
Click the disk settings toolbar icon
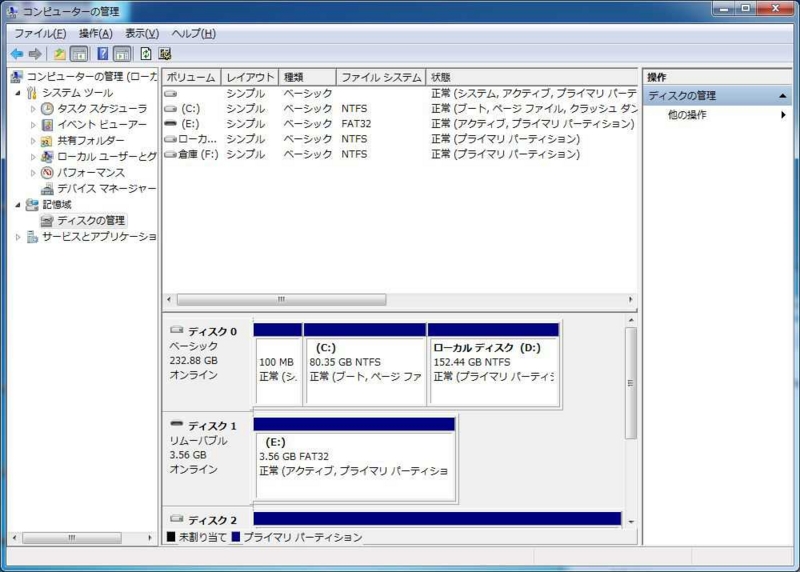pos(164,54)
